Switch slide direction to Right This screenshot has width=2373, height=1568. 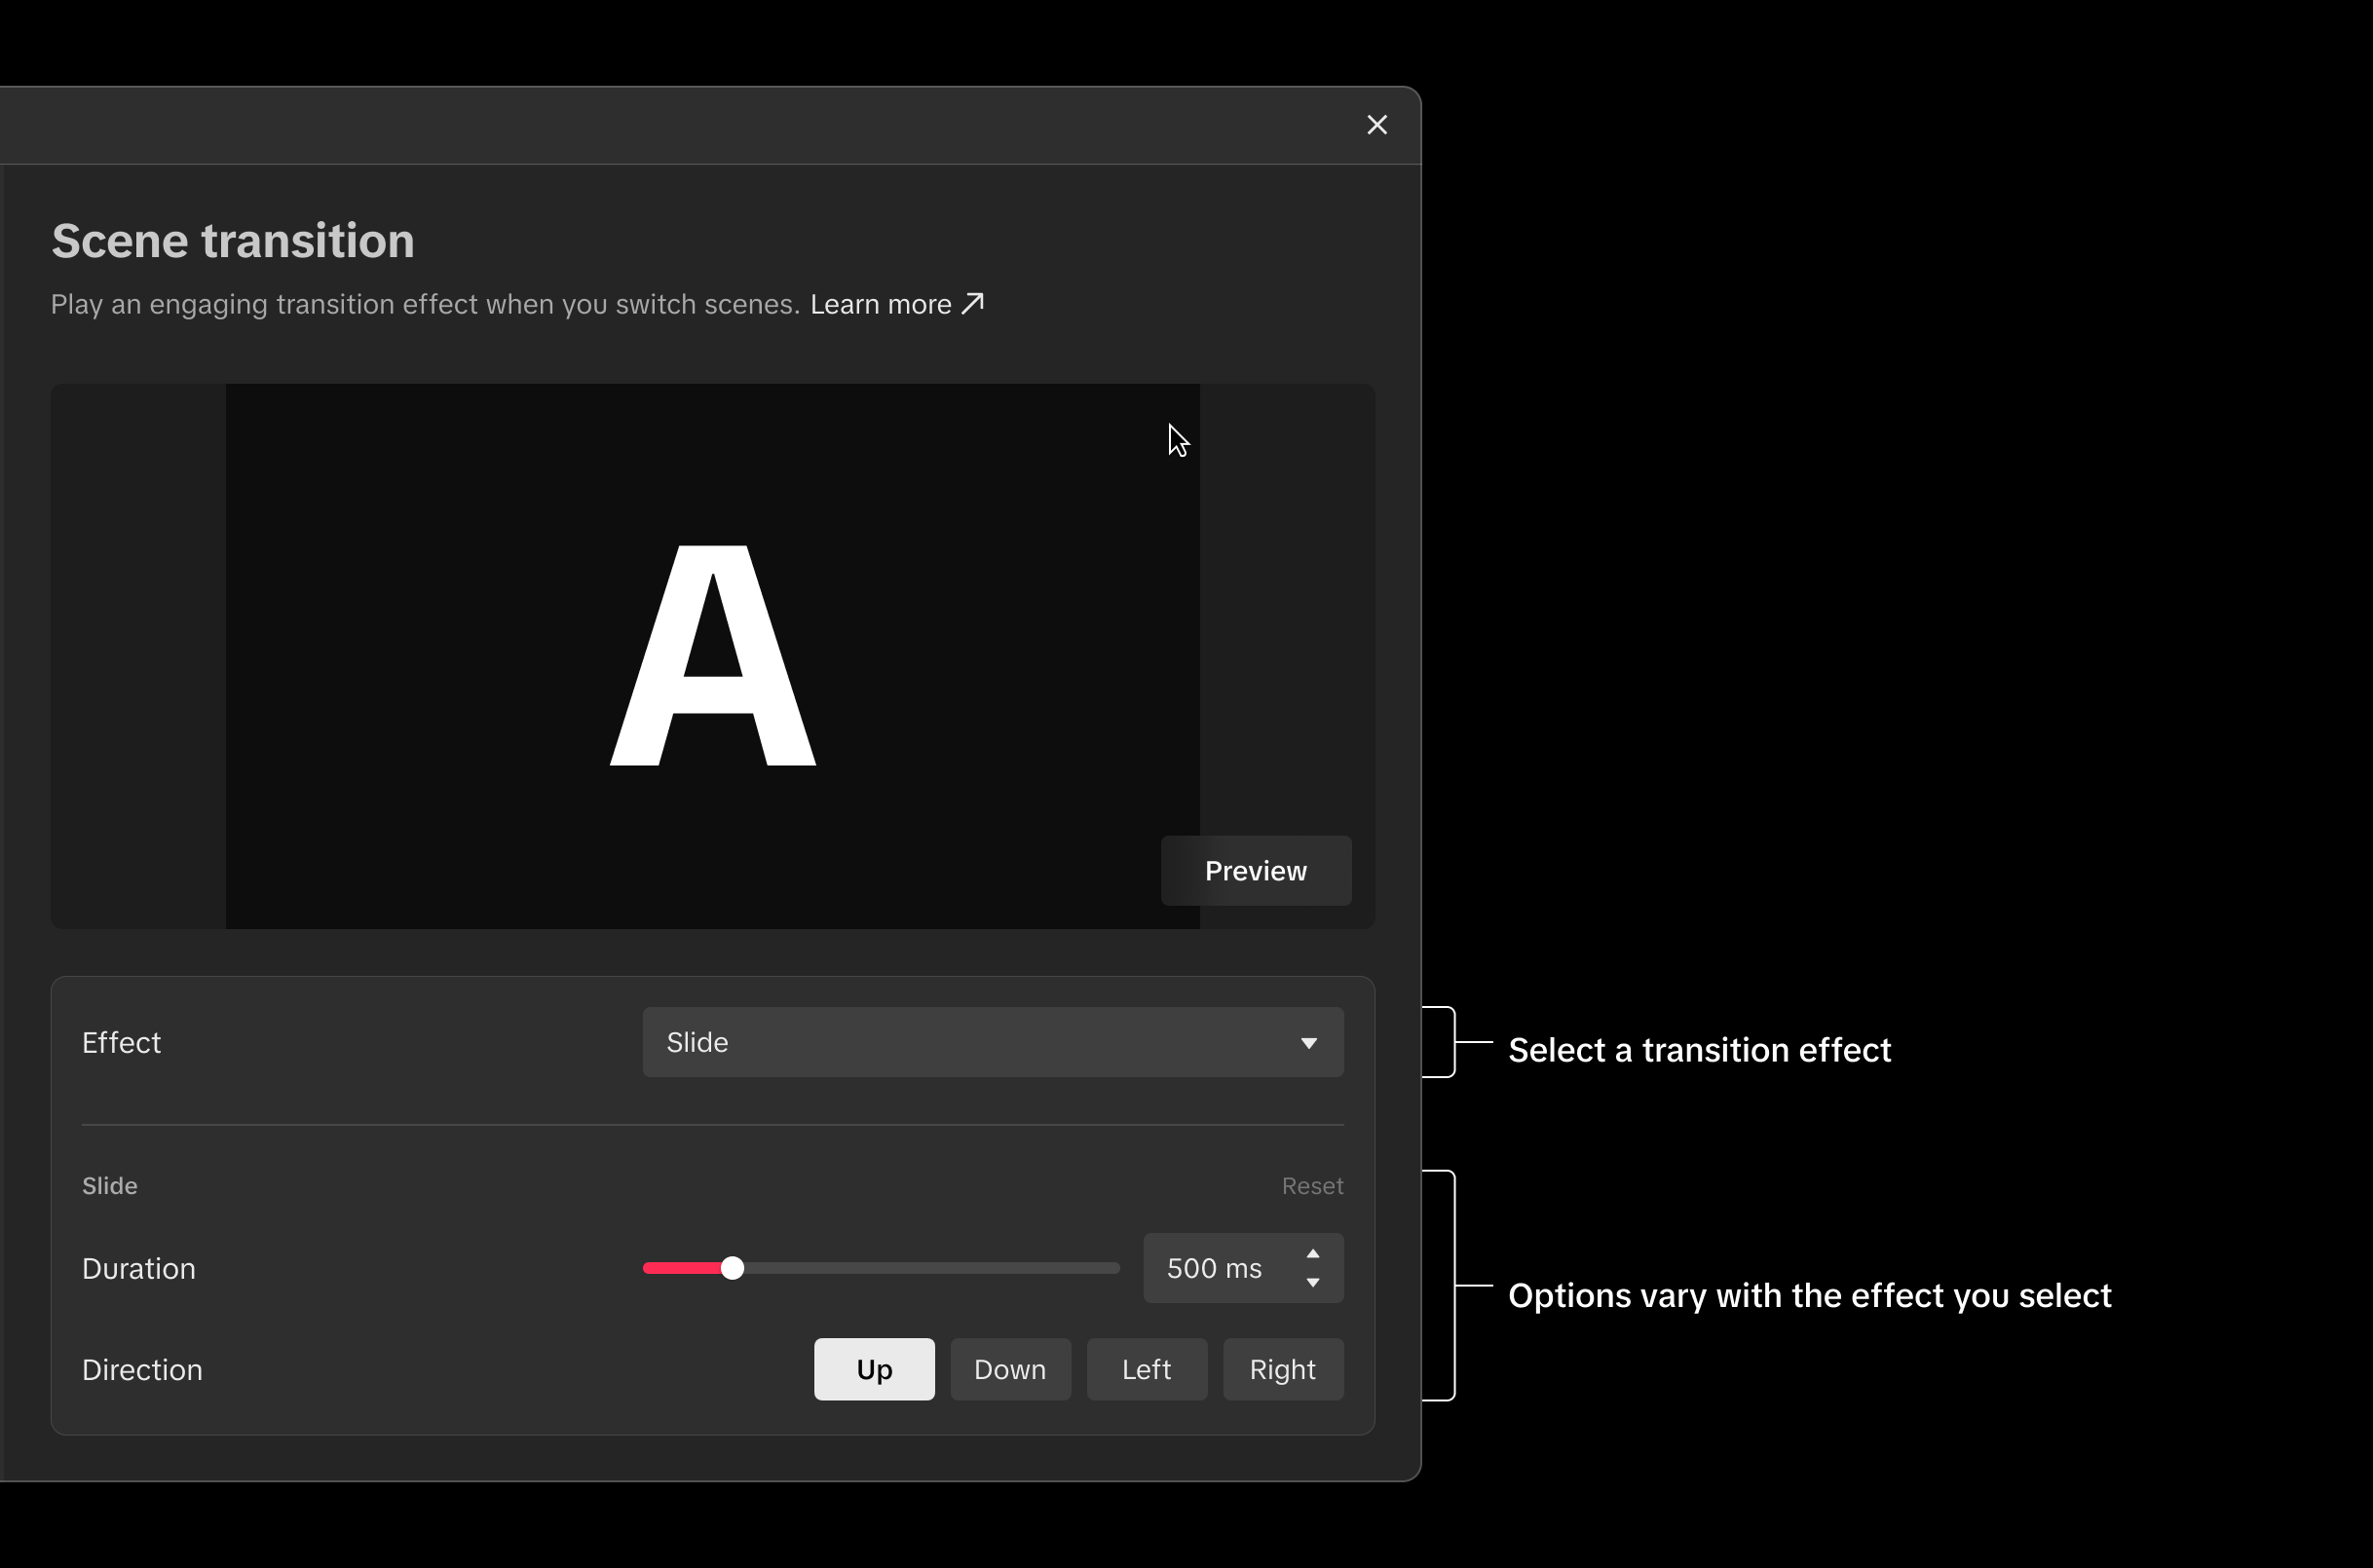[1283, 1369]
